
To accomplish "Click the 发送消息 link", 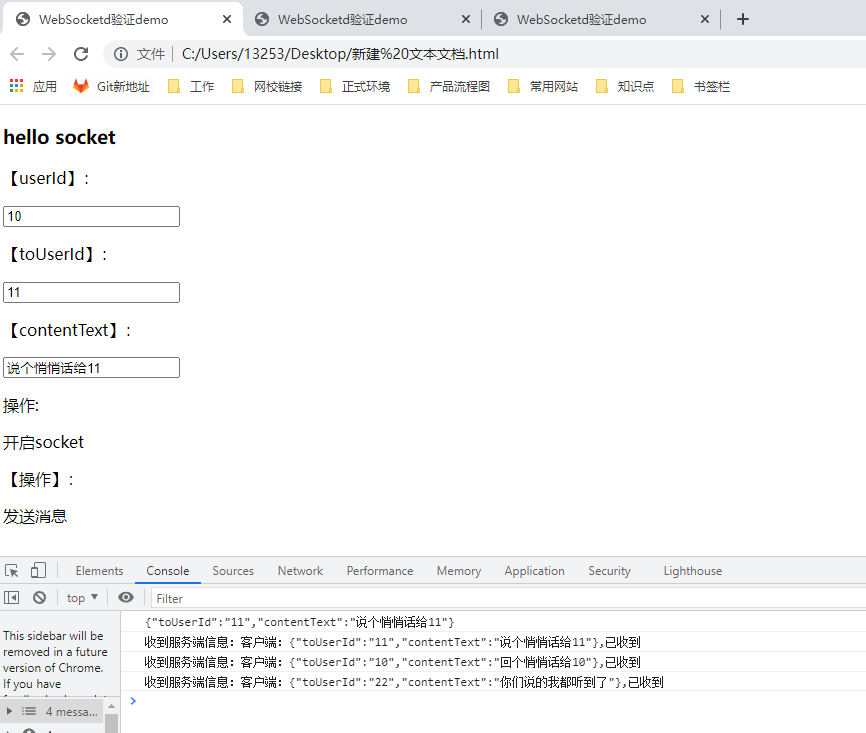I will (35, 517).
